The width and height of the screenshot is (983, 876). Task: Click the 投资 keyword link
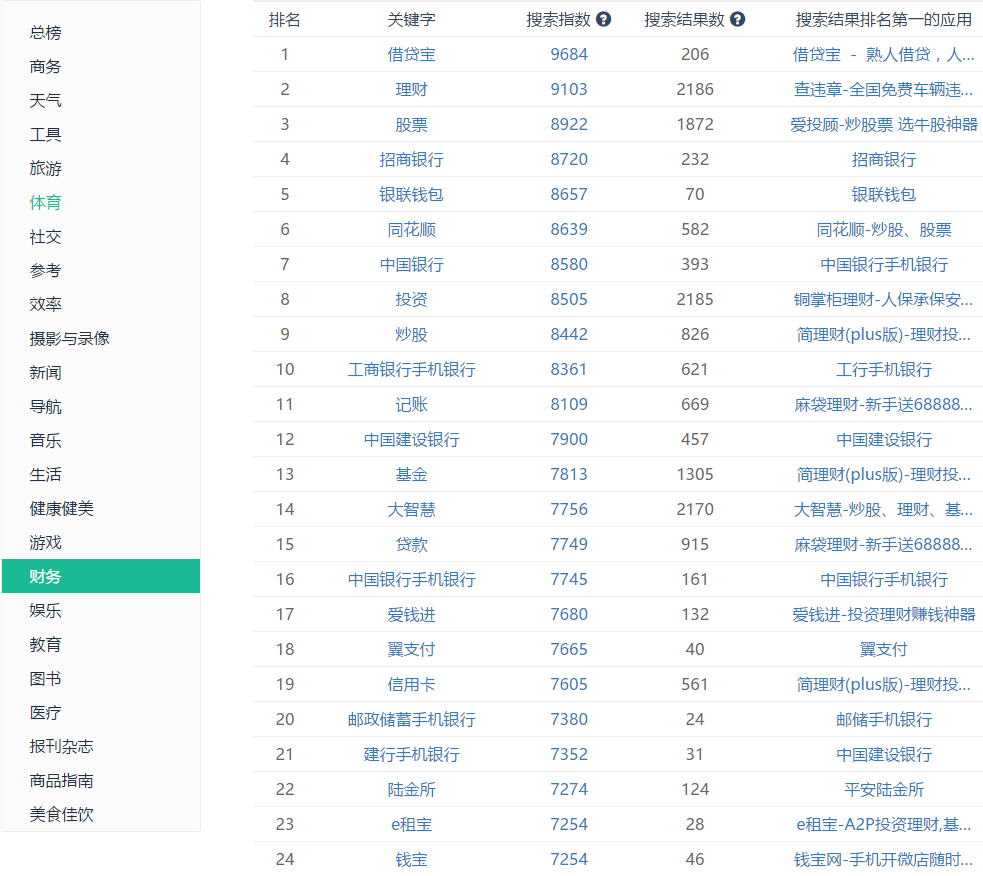[x=411, y=300]
